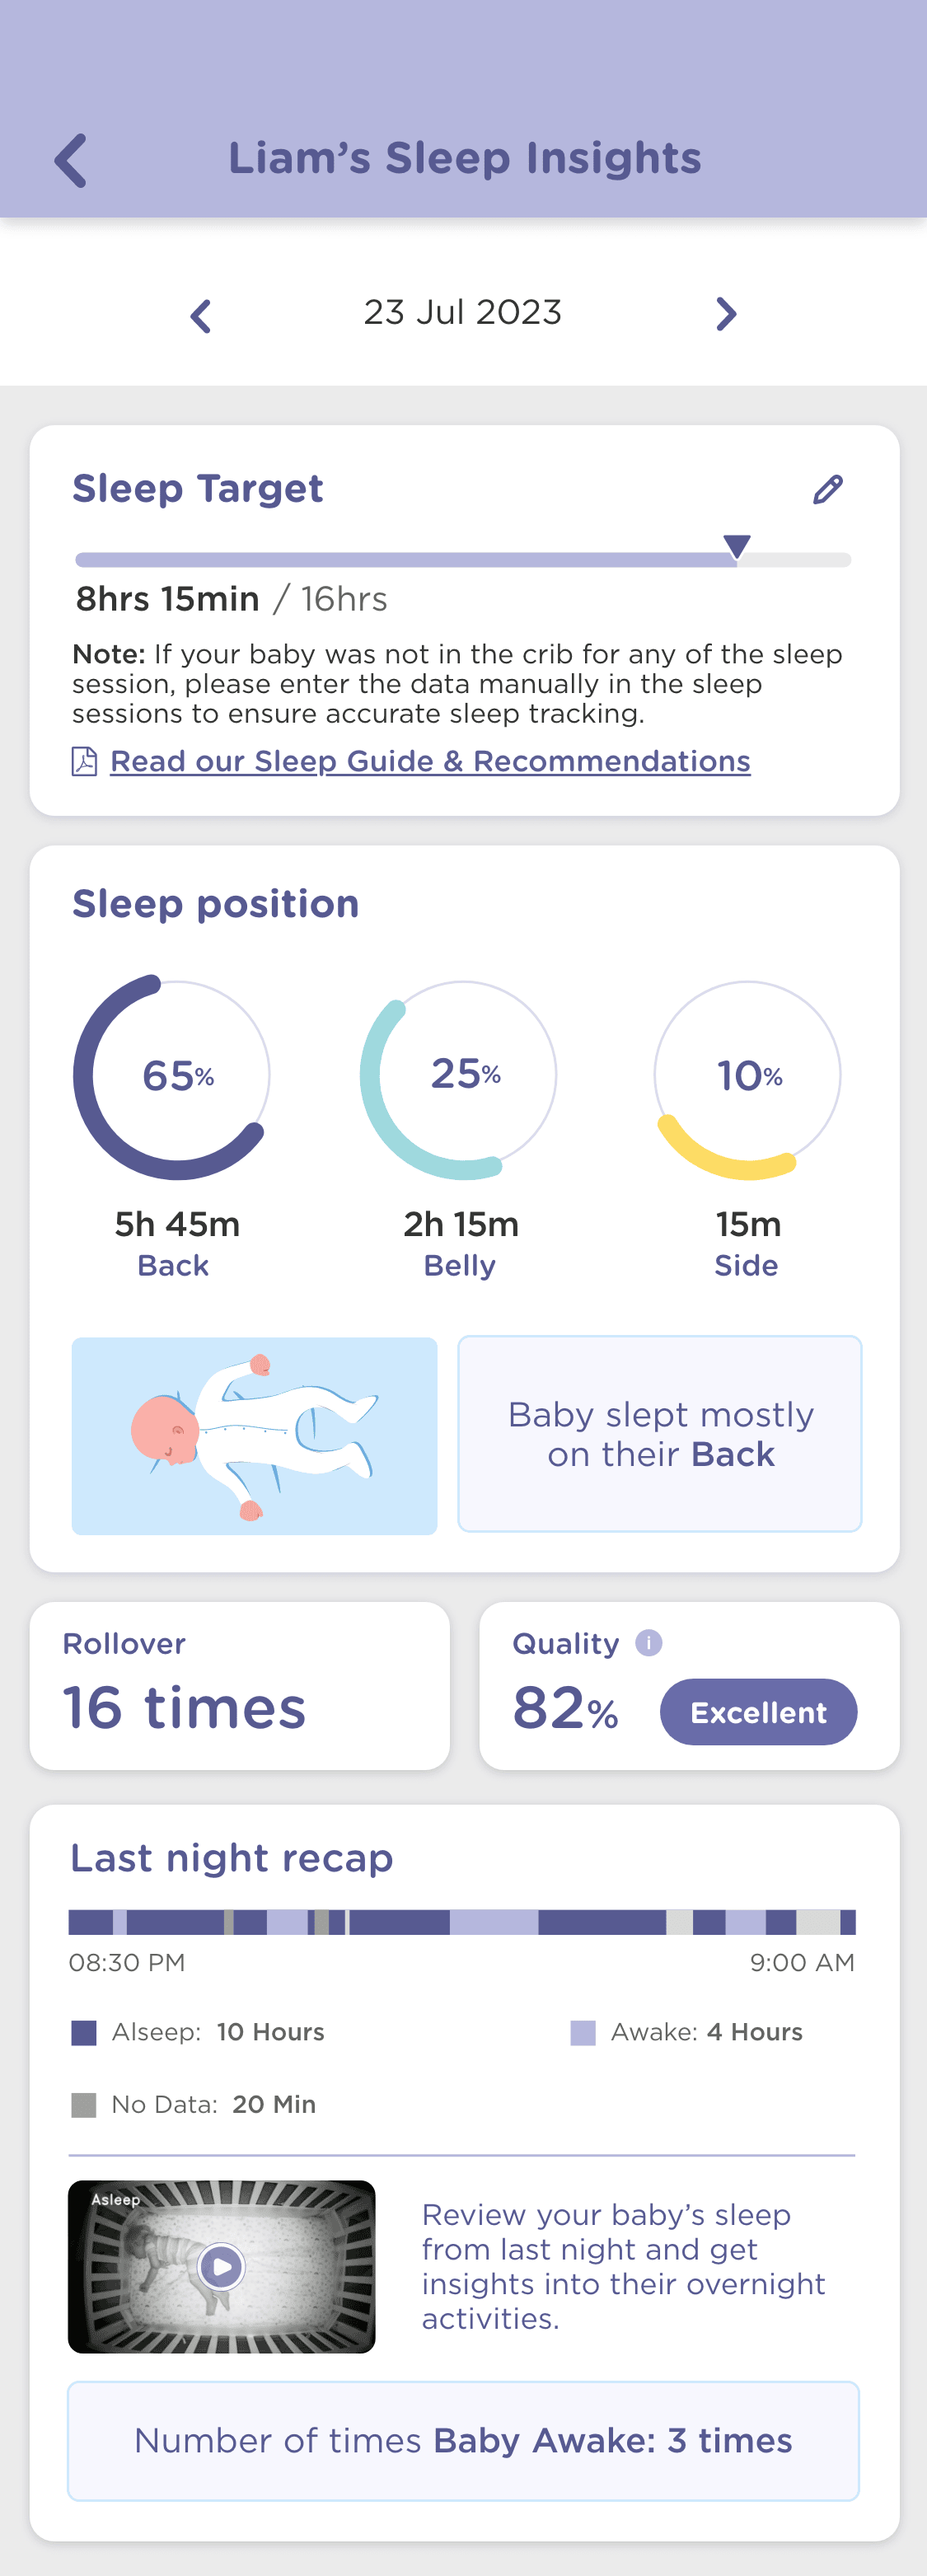Tap the Baby Awake 3 times banner
The width and height of the screenshot is (927, 2576).
point(463,2440)
